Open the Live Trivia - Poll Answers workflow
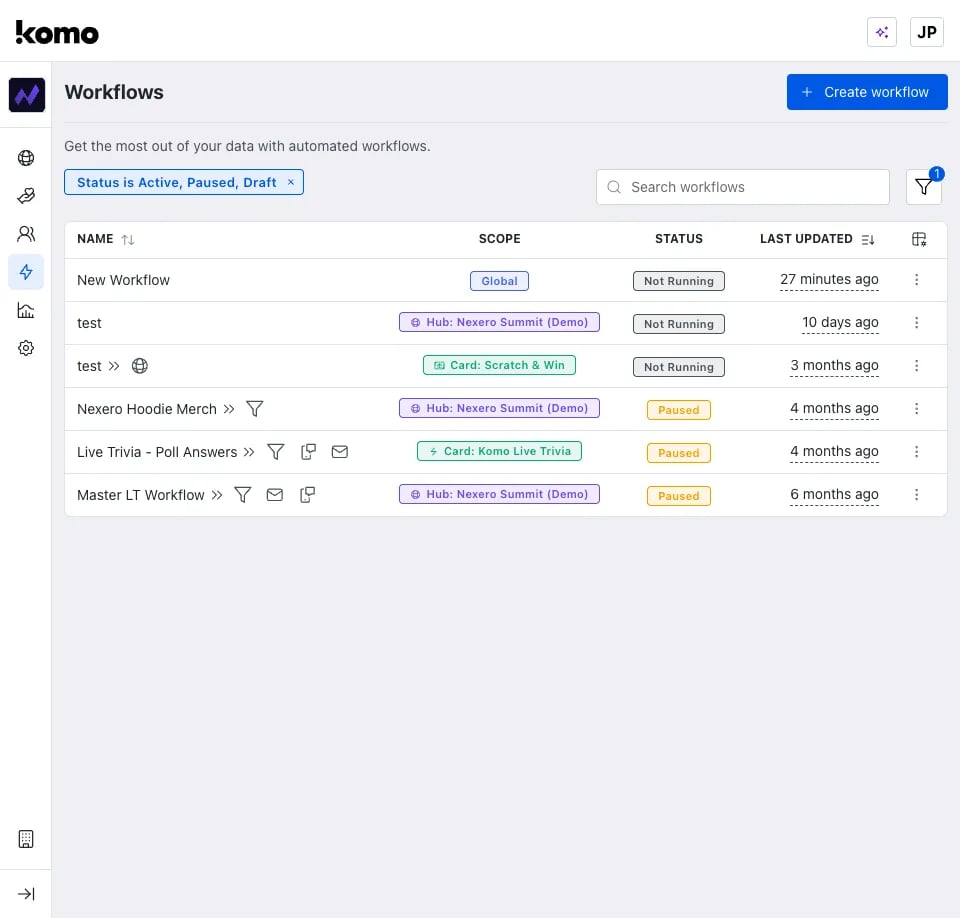The height and width of the screenshot is (918, 960). pyautogui.click(x=157, y=452)
